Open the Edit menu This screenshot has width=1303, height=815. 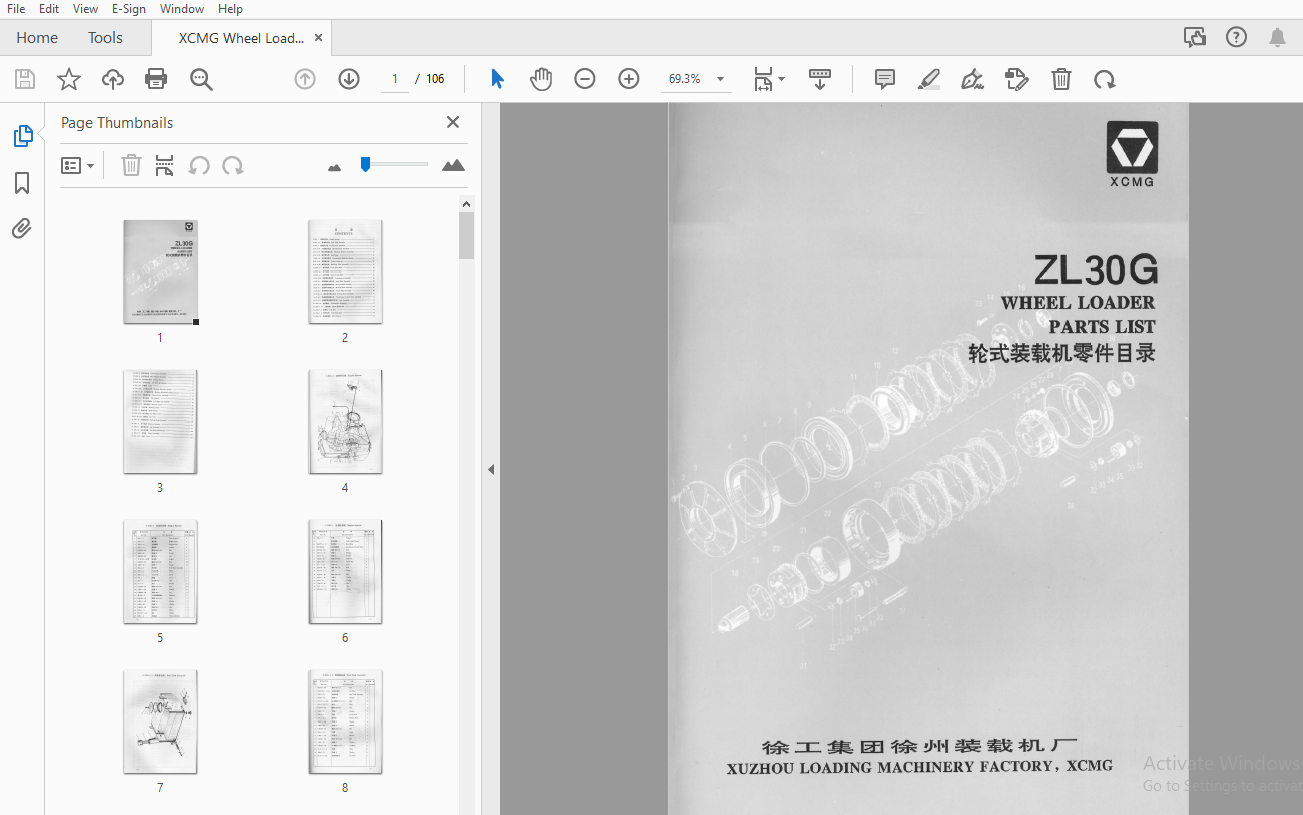point(49,9)
